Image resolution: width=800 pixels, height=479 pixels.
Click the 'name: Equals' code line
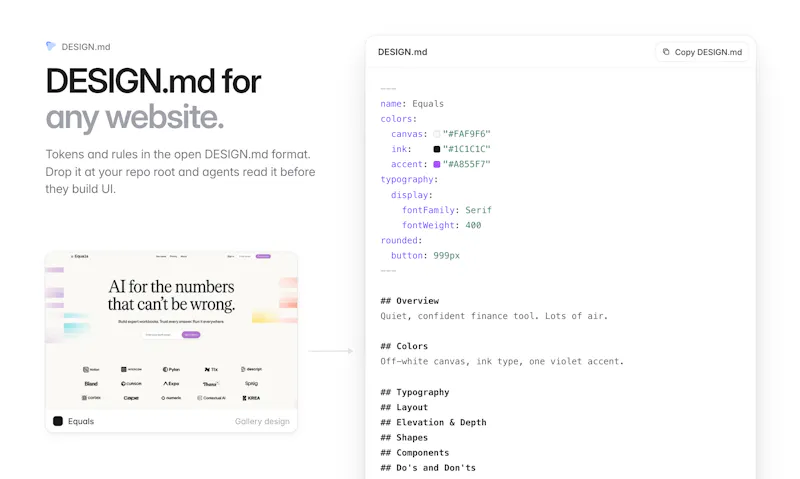click(412, 104)
